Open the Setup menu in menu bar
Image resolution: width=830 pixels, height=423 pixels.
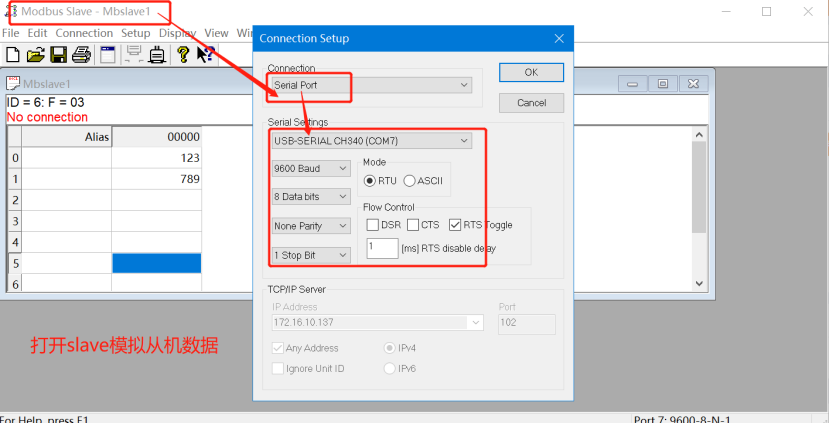coord(135,33)
